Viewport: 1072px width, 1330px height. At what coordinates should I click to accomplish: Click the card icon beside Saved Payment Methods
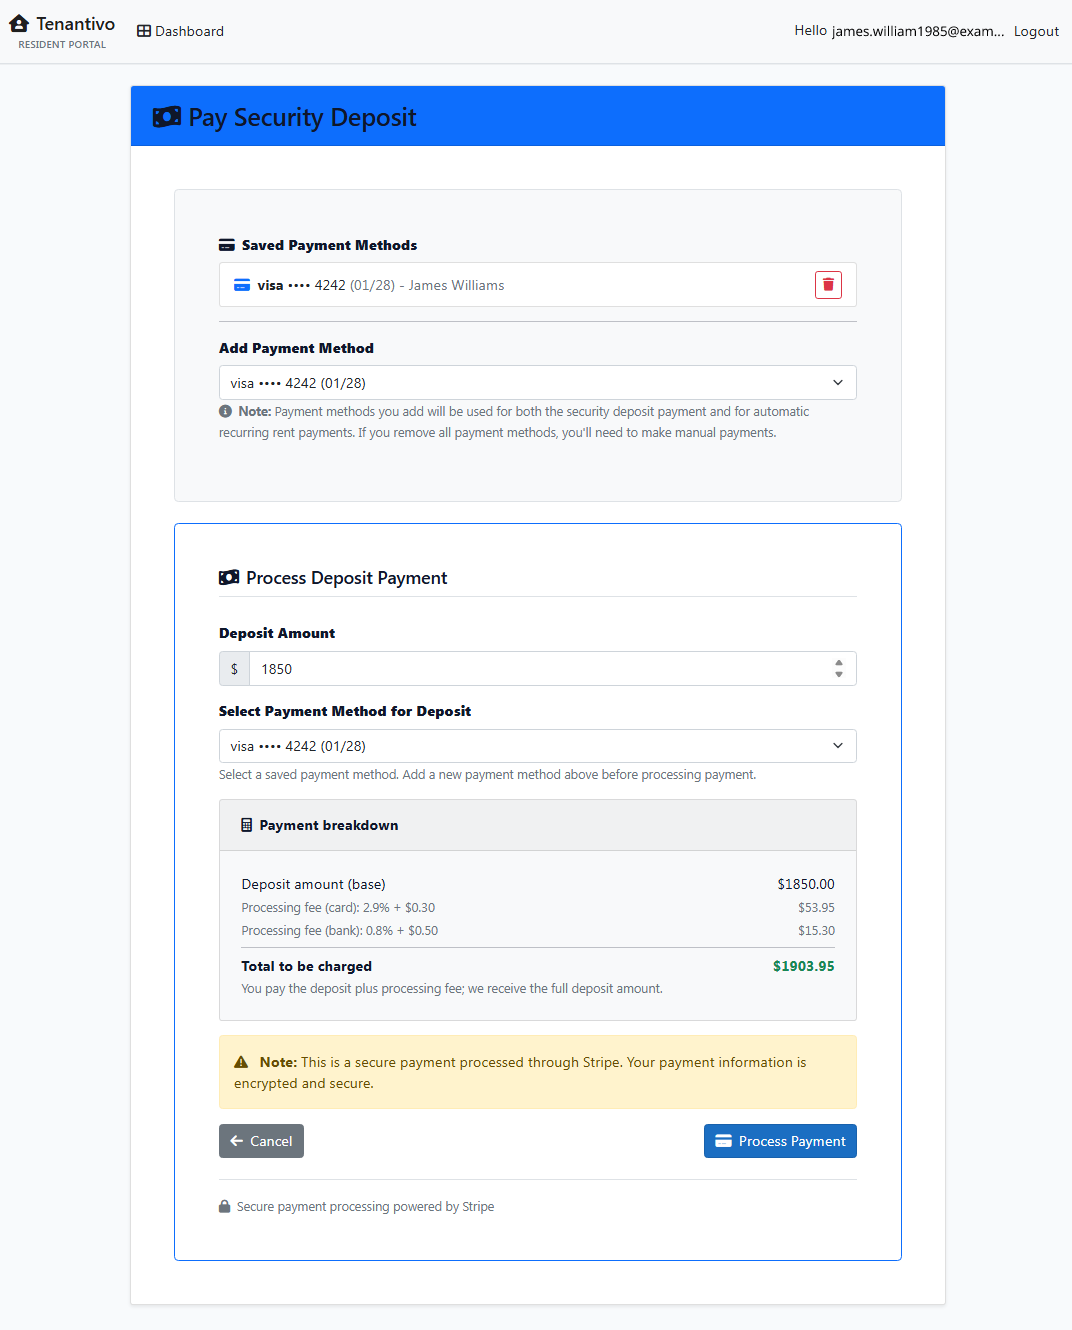tap(227, 245)
